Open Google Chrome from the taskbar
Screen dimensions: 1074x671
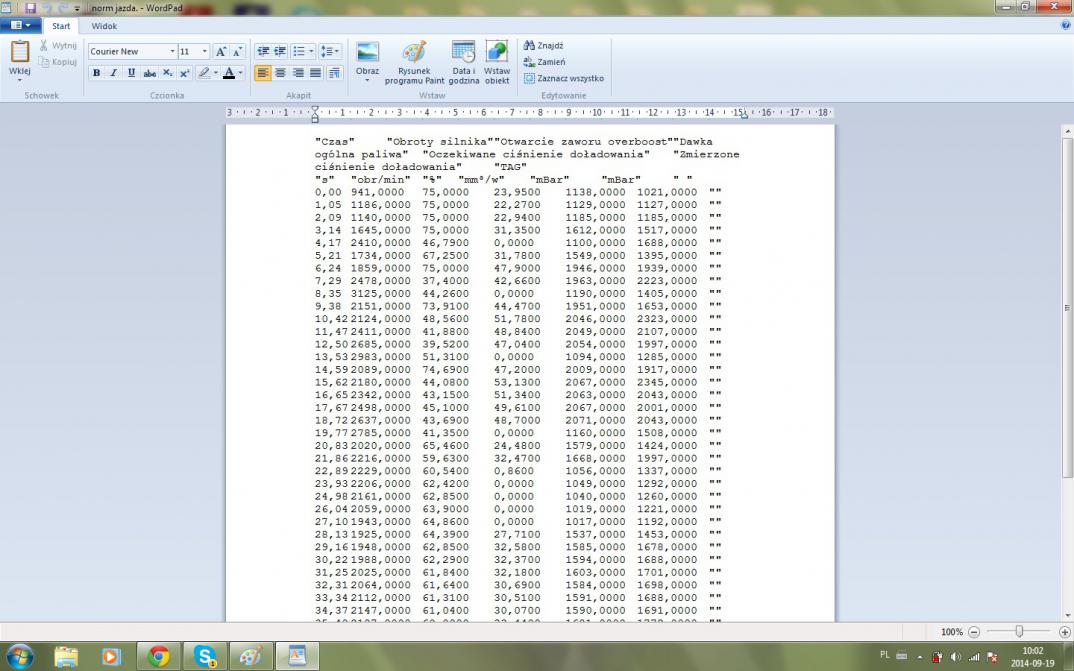[x=158, y=656]
